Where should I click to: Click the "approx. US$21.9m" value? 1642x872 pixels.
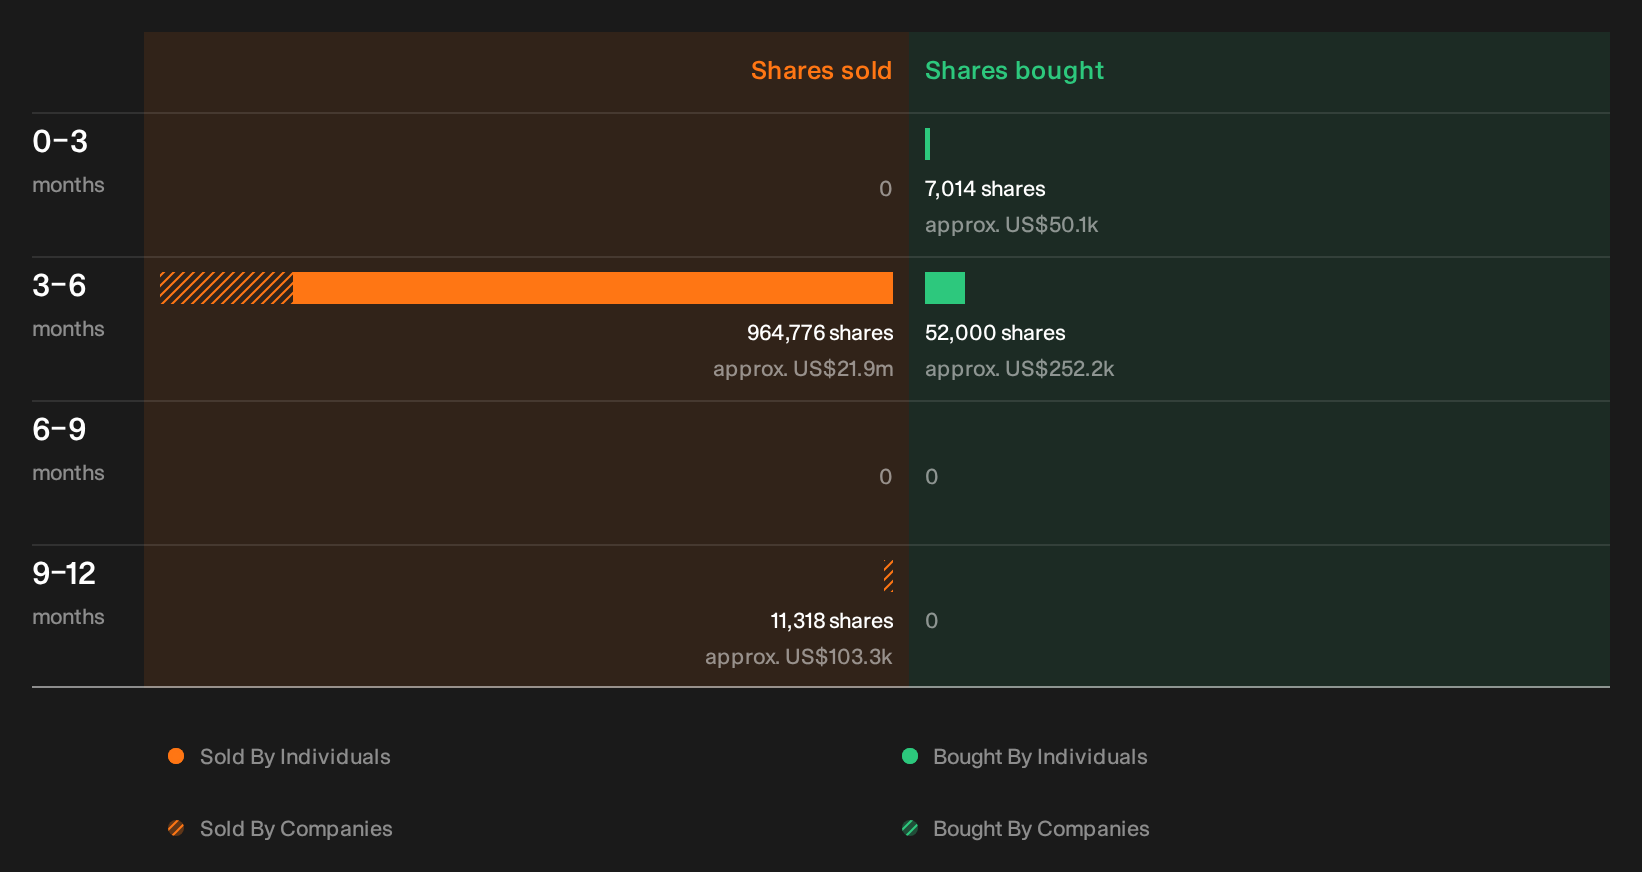point(803,369)
